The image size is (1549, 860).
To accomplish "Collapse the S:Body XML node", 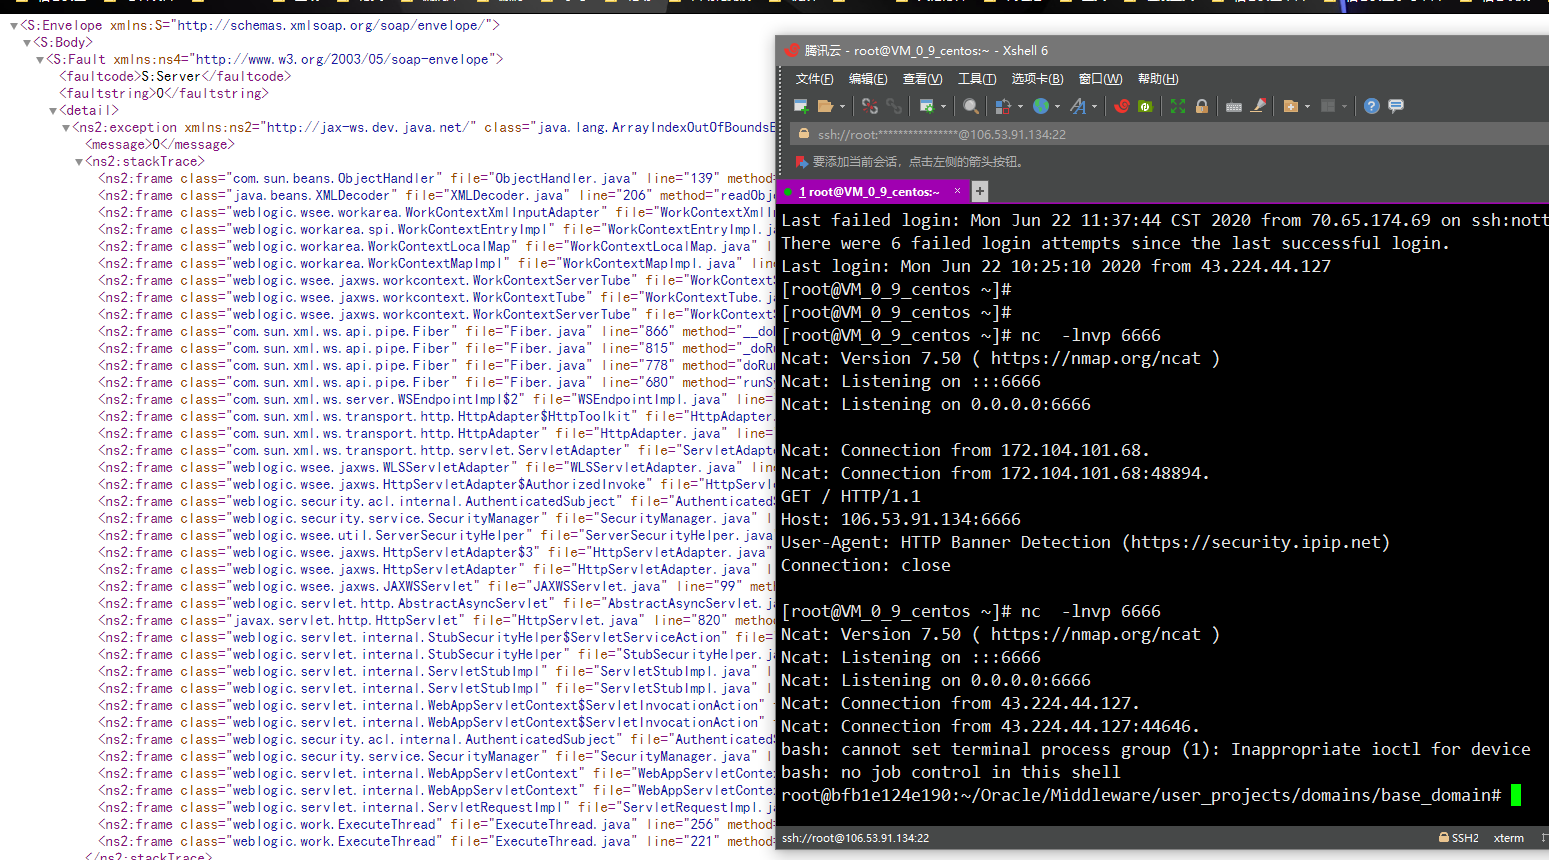I will (27, 43).
